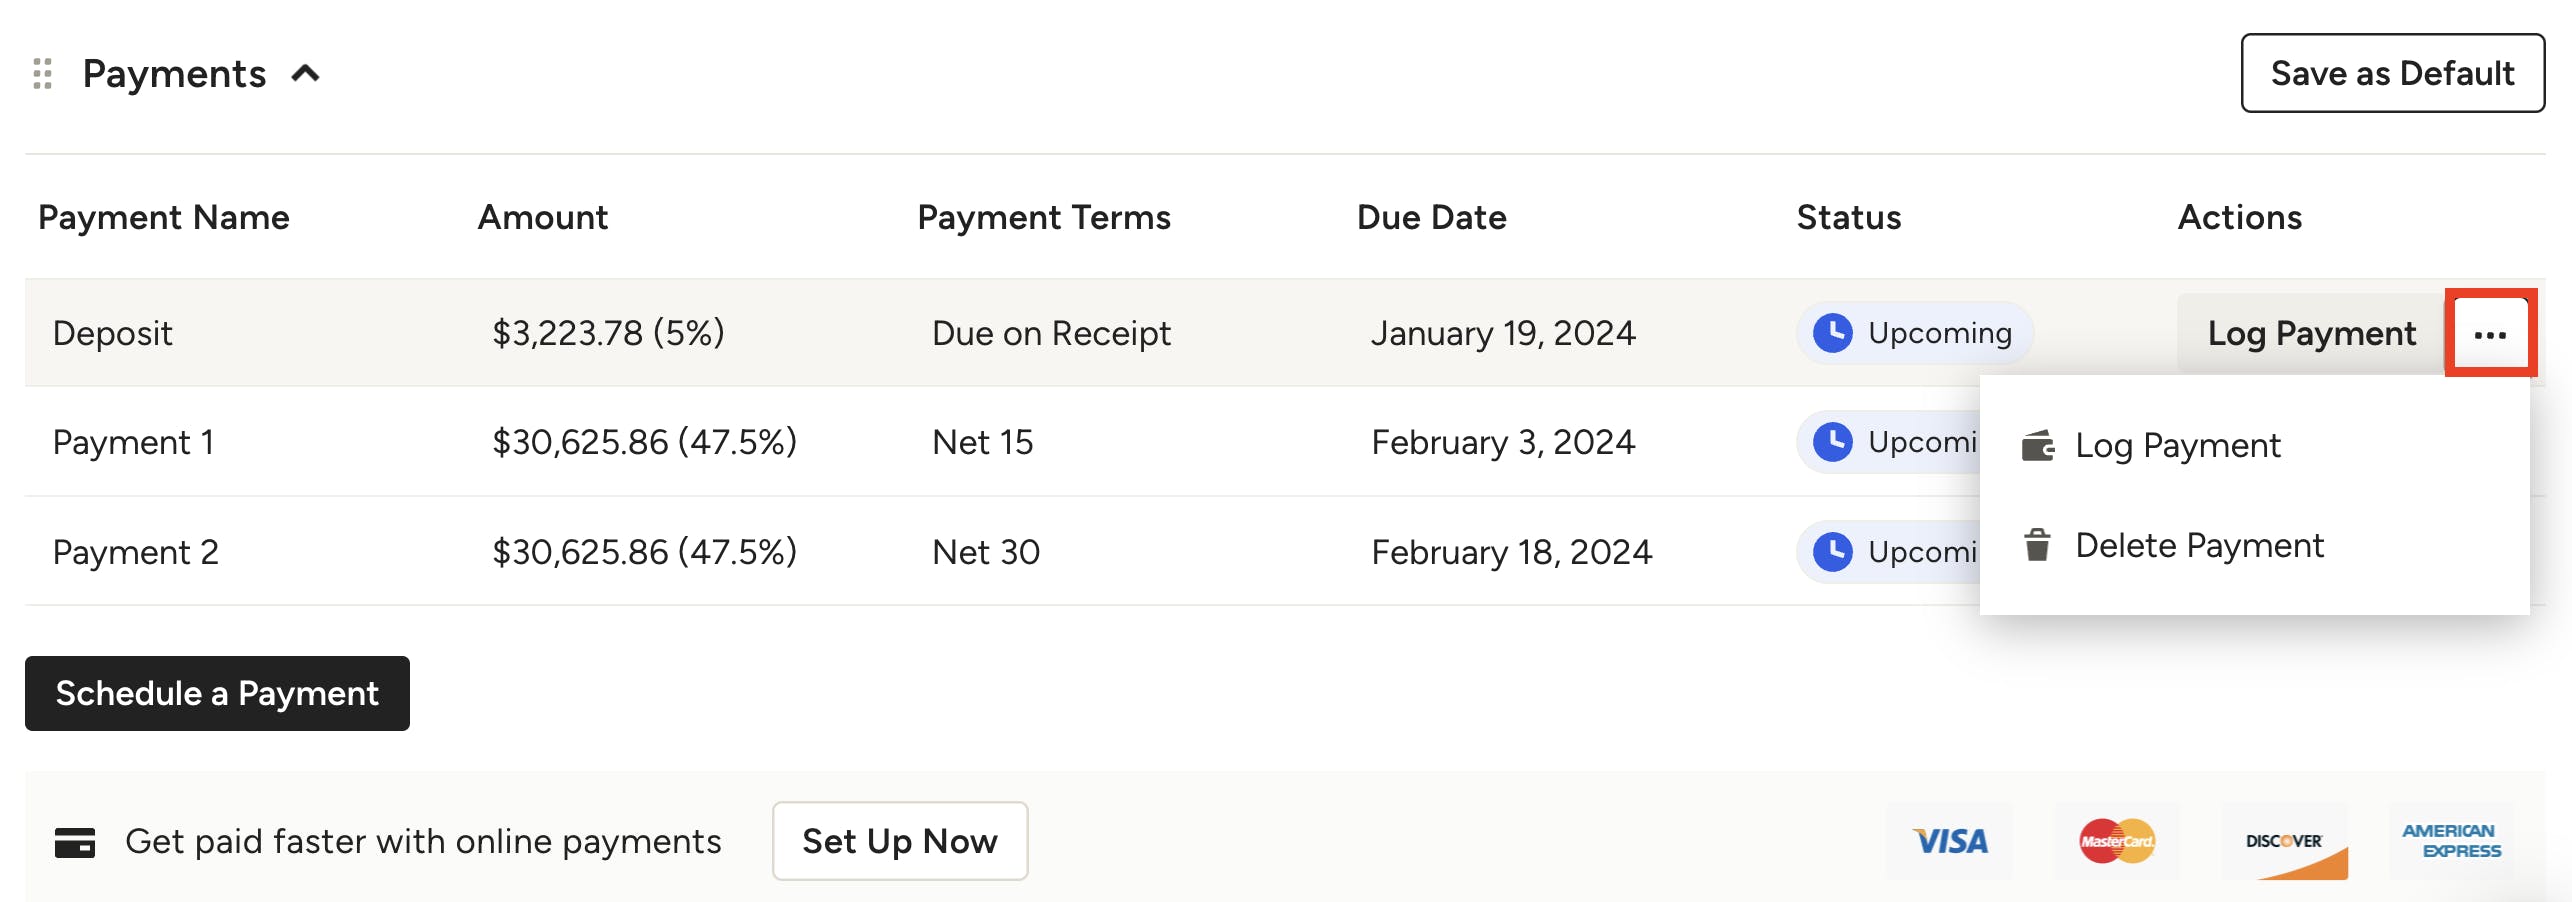The height and width of the screenshot is (902, 2572).
Task: Click the Set Up Now button
Action: pyautogui.click(x=899, y=841)
